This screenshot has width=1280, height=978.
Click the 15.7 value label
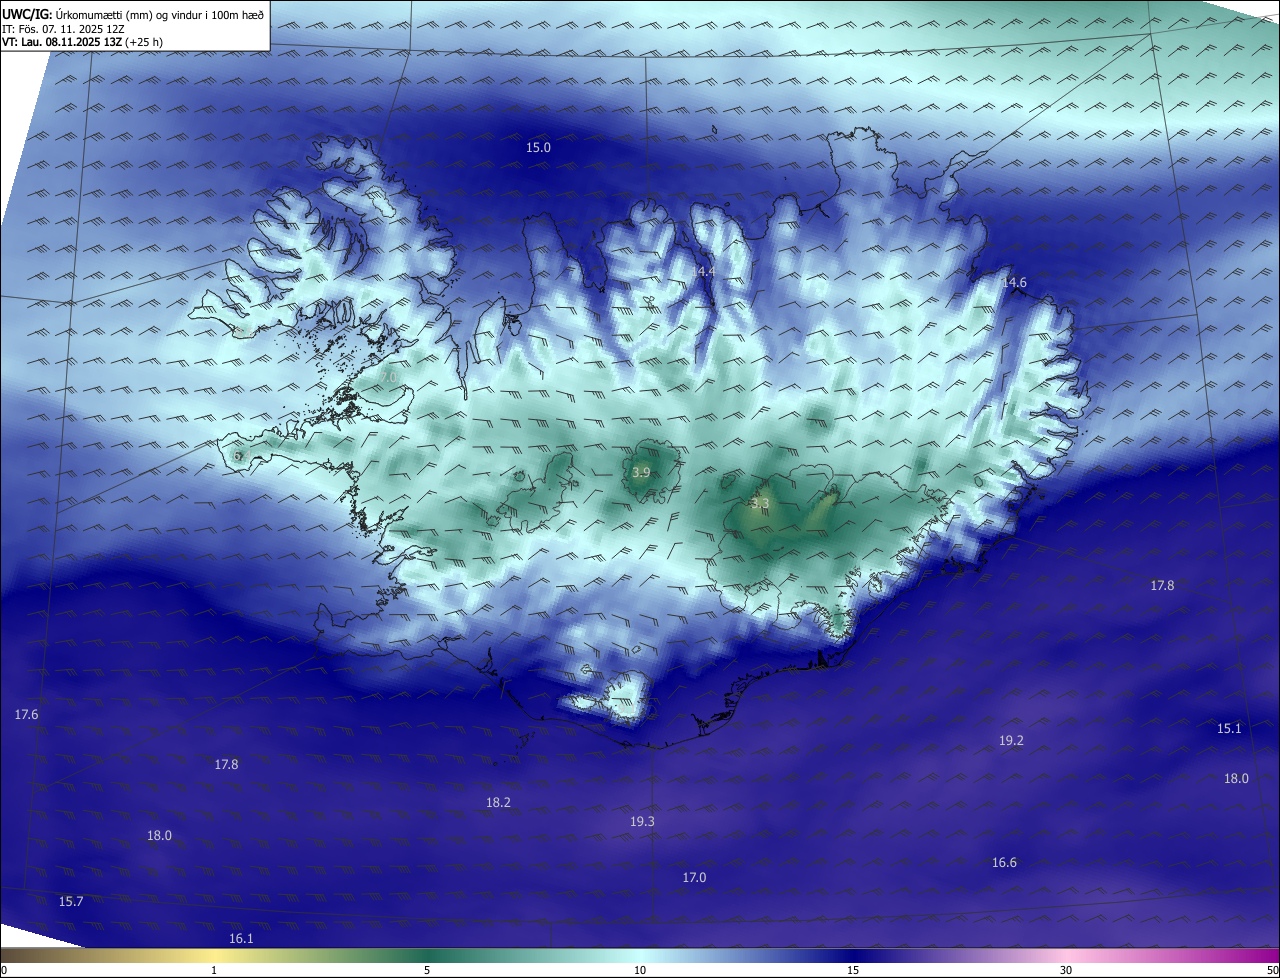(x=71, y=901)
